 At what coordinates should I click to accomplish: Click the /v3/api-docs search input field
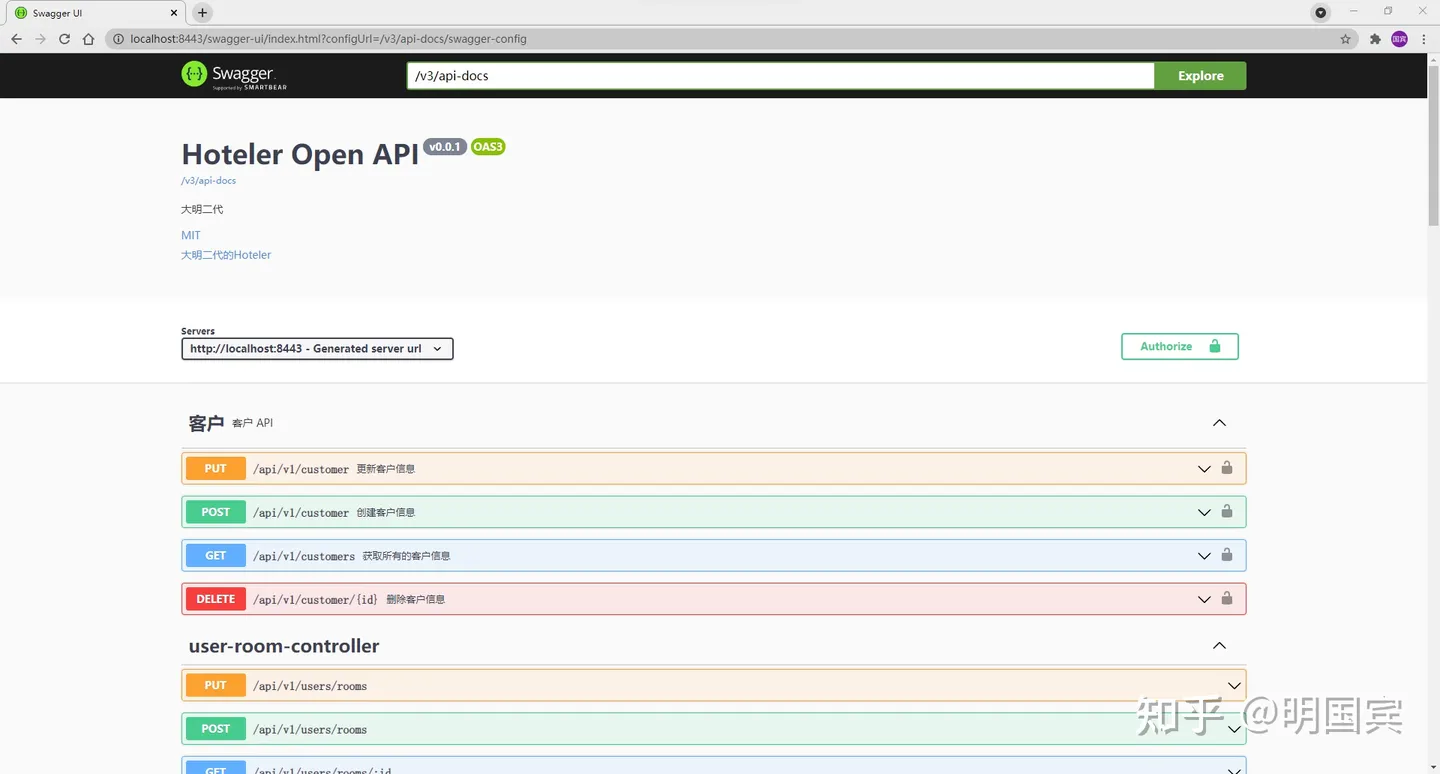[x=780, y=75]
